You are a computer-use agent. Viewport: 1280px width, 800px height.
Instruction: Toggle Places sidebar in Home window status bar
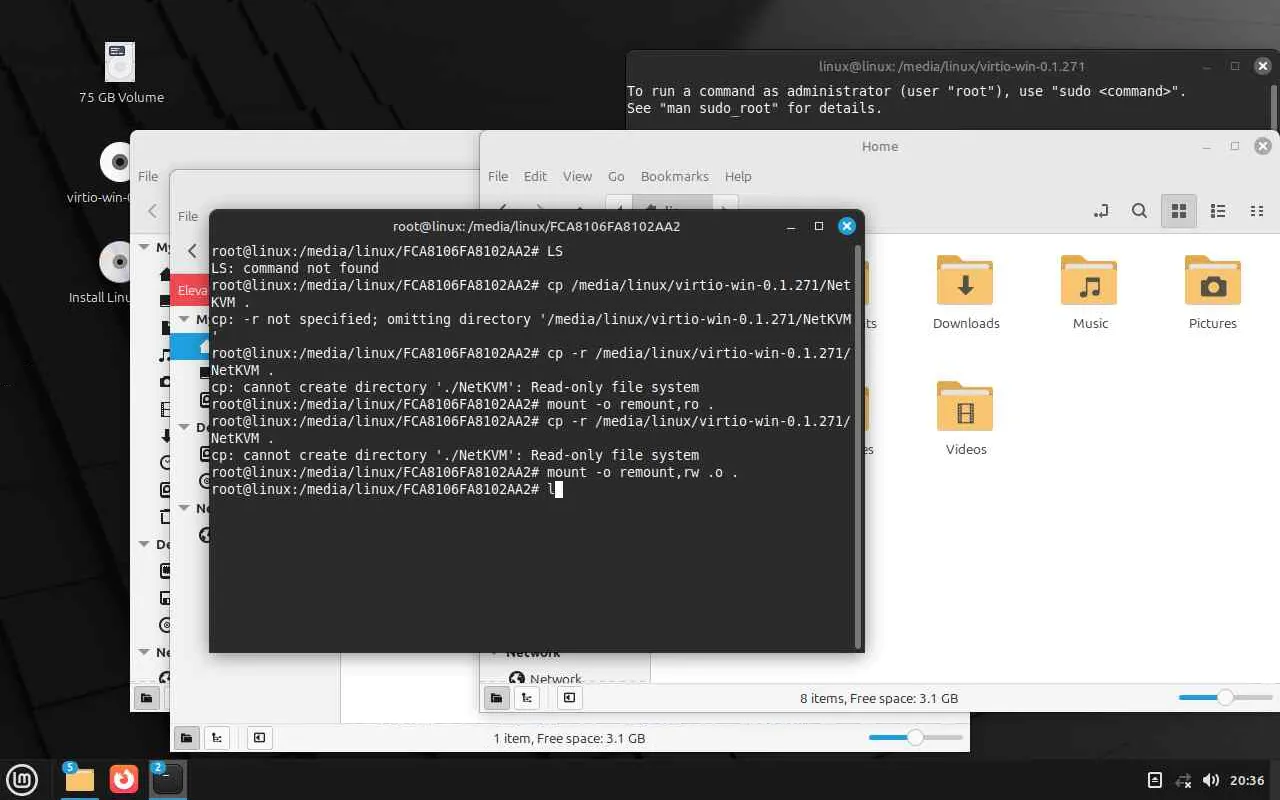click(496, 698)
